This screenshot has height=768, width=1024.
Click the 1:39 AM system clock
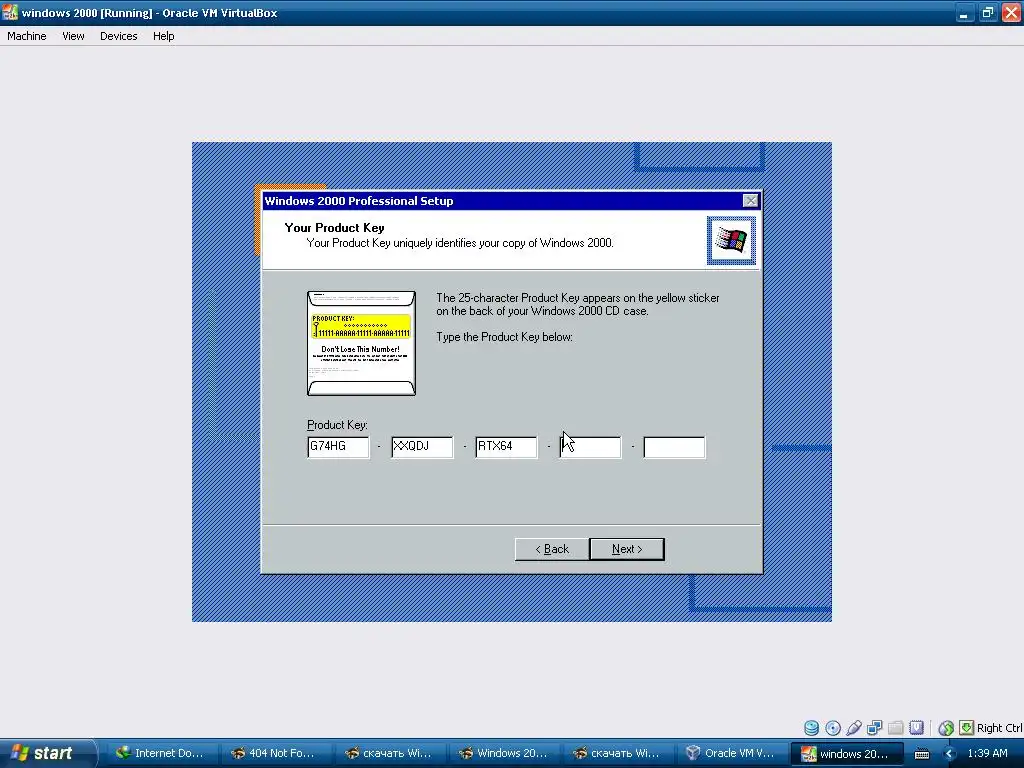(987, 753)
